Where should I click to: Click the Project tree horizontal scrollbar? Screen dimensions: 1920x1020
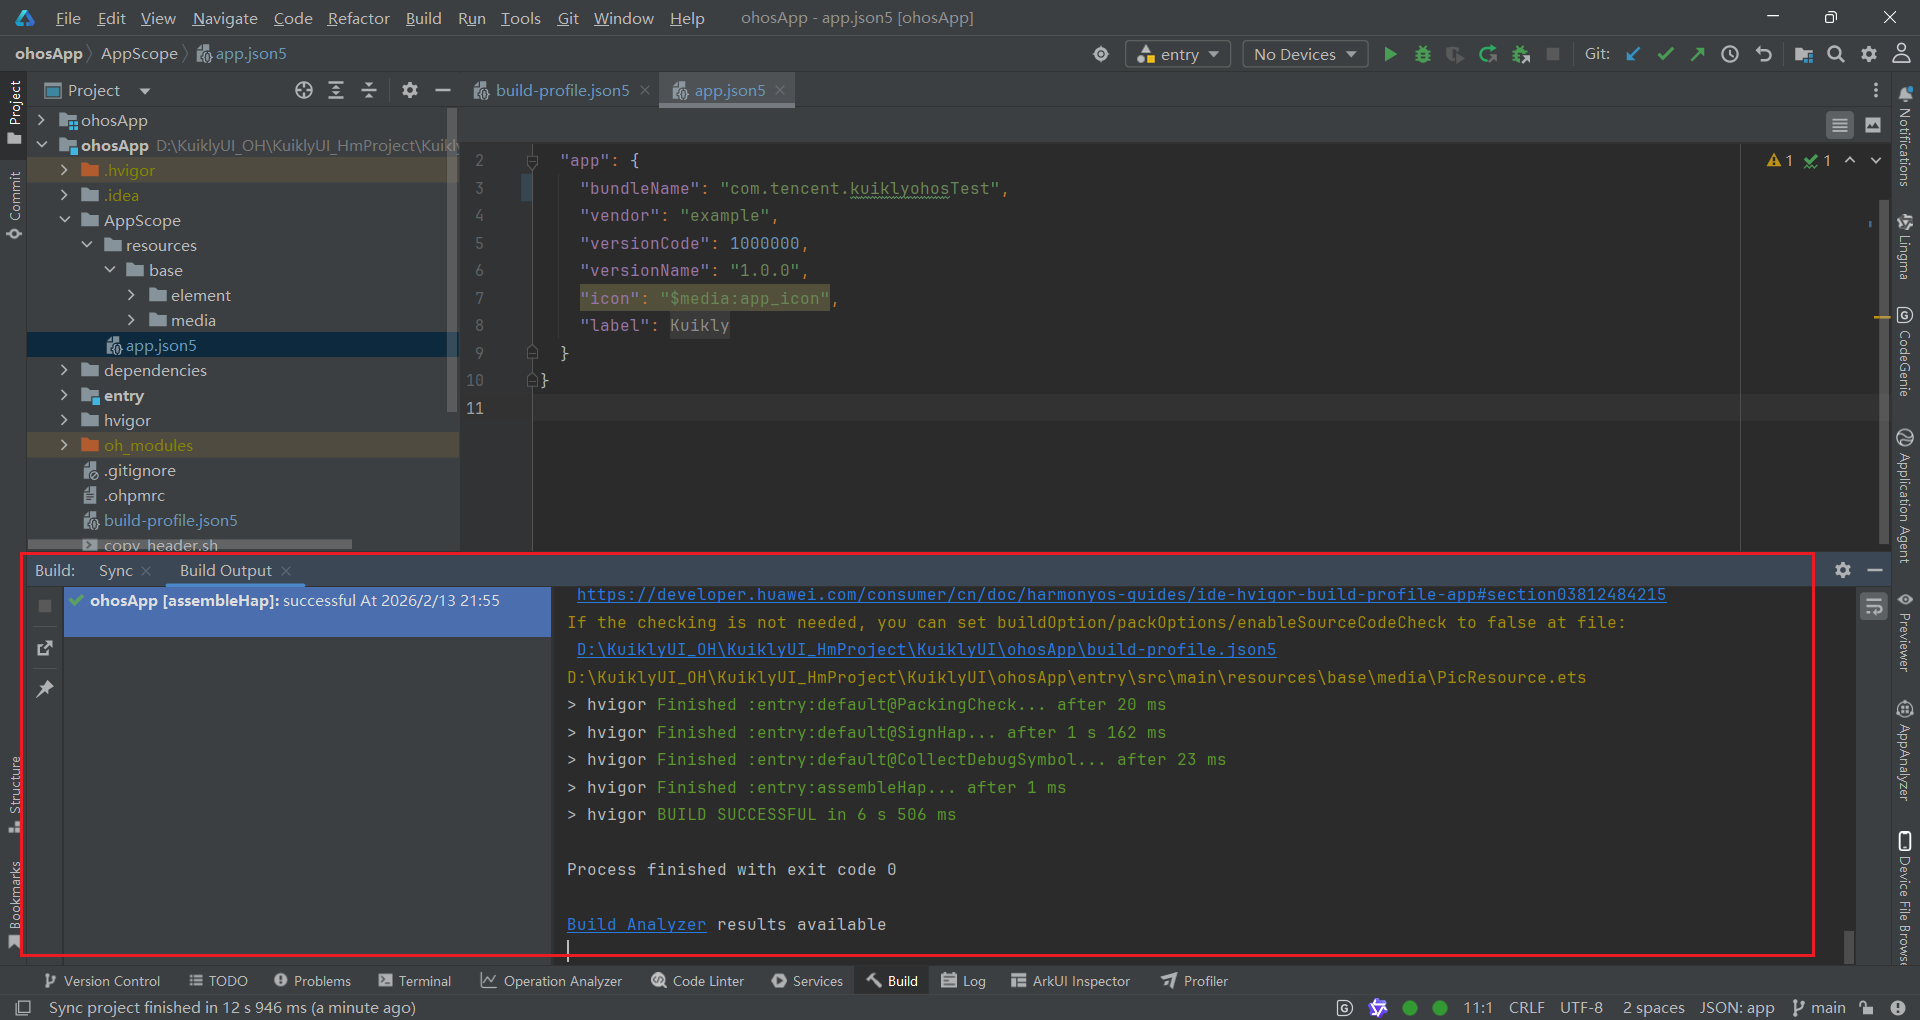click(190, 545)
